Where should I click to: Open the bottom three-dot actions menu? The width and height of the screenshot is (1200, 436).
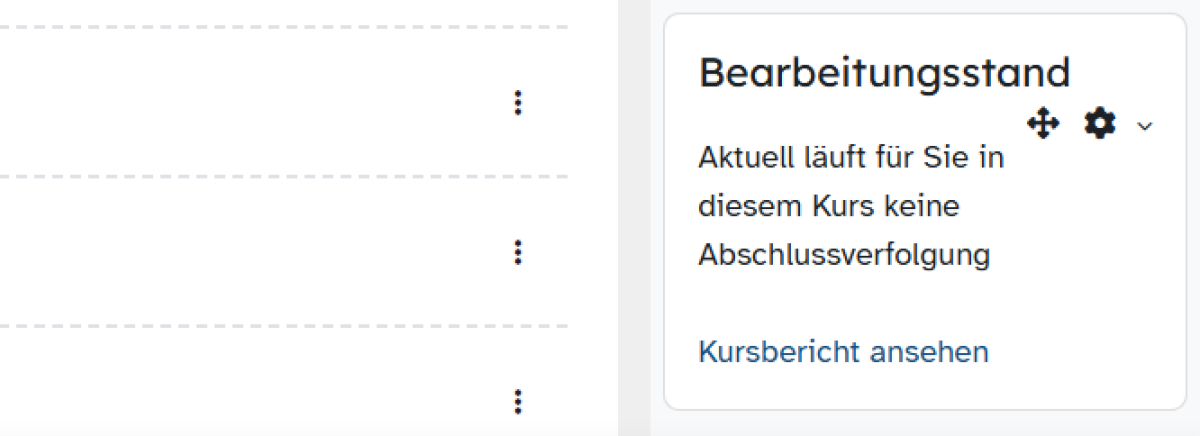(x=517, y=401)
